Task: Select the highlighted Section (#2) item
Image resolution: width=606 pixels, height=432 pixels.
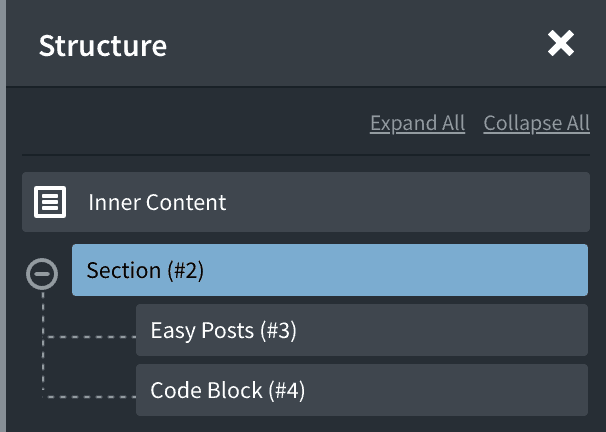Action: tap(330, 270)
